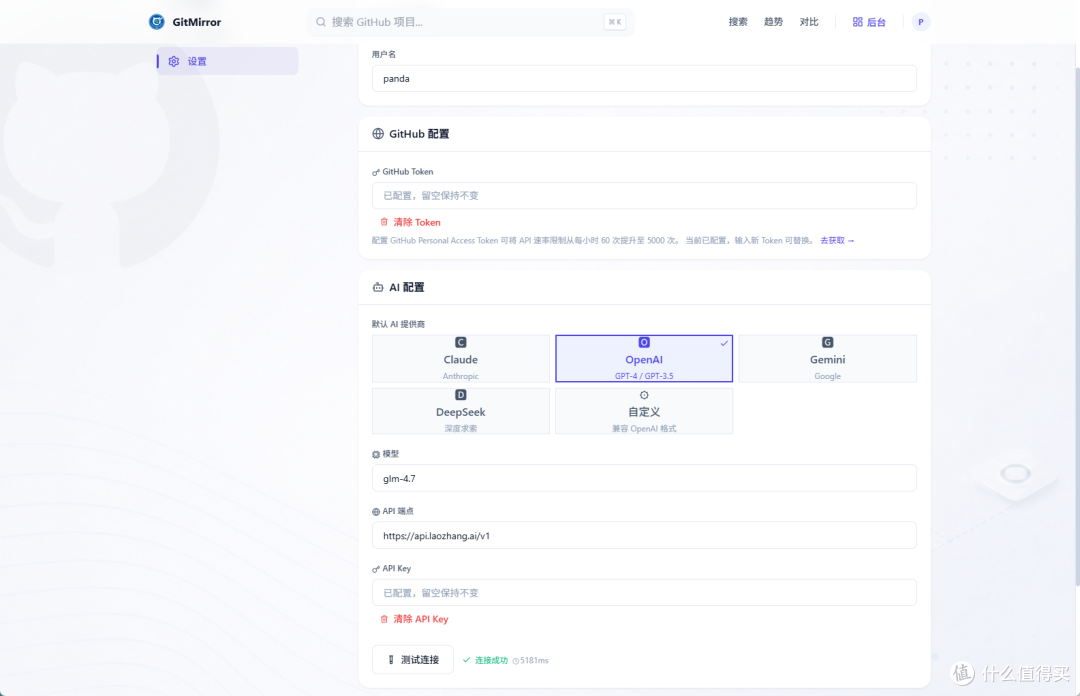Image resolution: width=1080 pixels, height=696 pixels.
Task: Click the green 连接成功 checkmark
Action: (467, 660)
